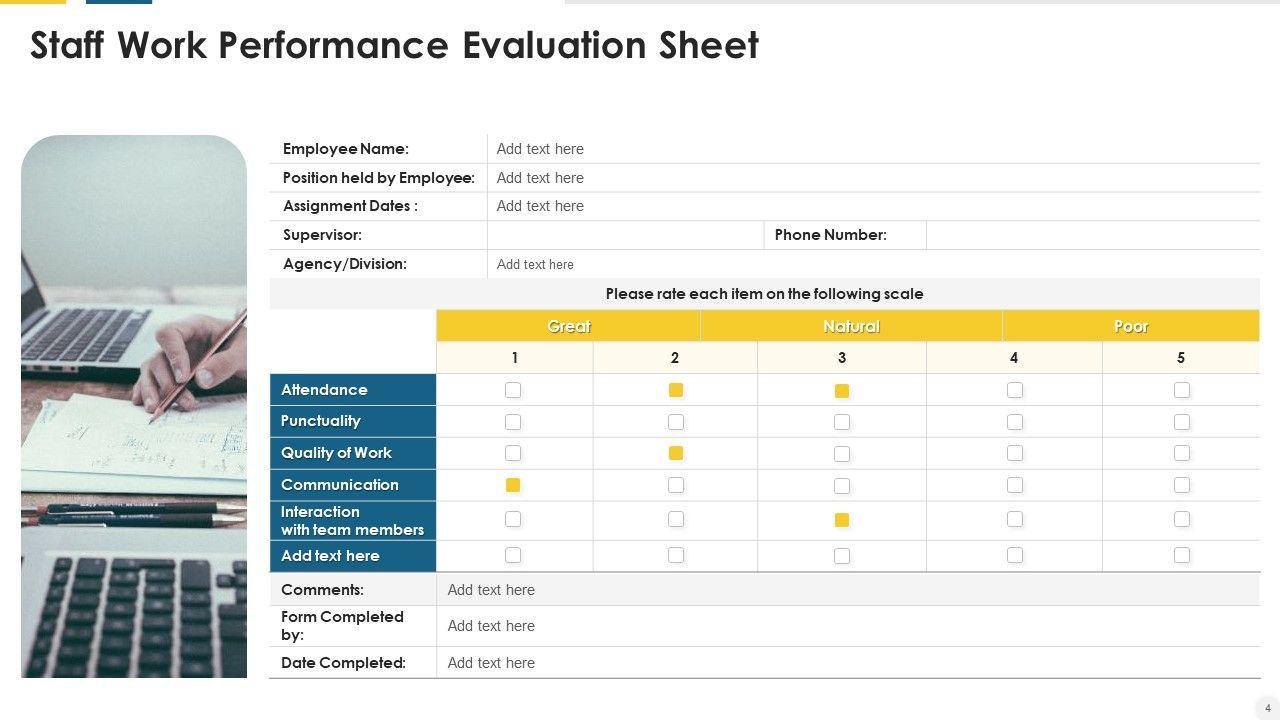Uncheck Interaction with team members rating 3
The image size is (1280, 720).
pos(842,520)
